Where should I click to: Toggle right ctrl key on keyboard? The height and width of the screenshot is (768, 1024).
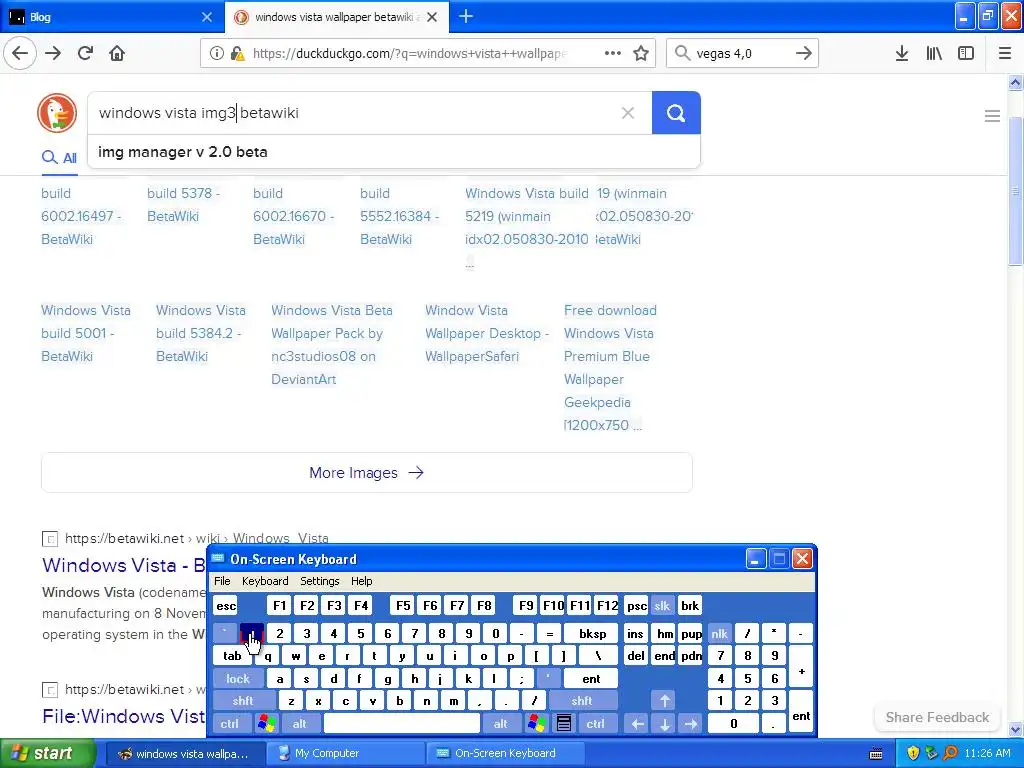pos(595,724)
